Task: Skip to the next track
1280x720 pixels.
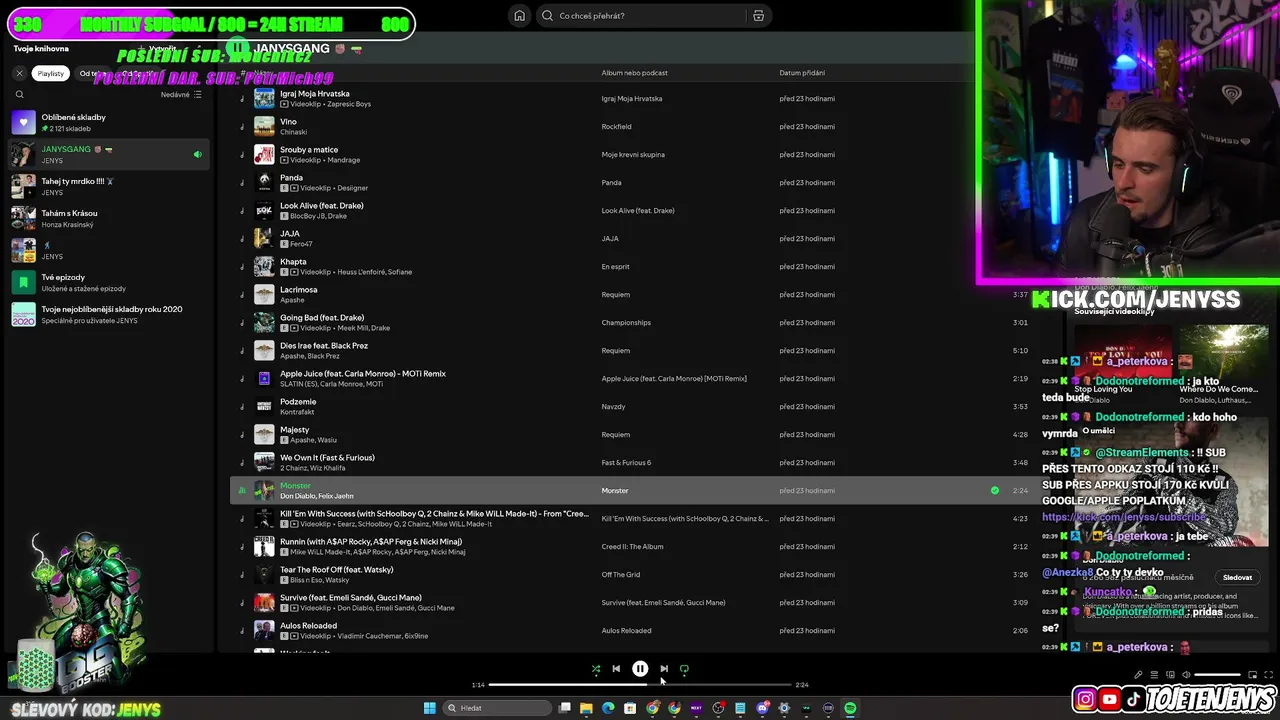Action: [664, 669]
